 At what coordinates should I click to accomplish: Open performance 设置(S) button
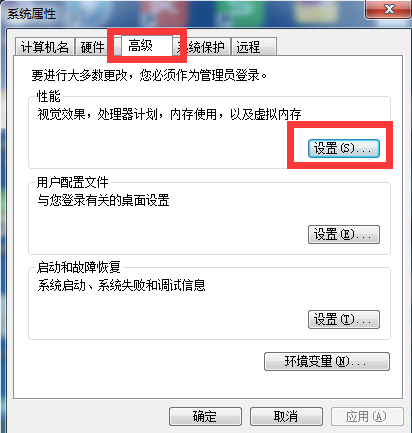pos(344,148)
